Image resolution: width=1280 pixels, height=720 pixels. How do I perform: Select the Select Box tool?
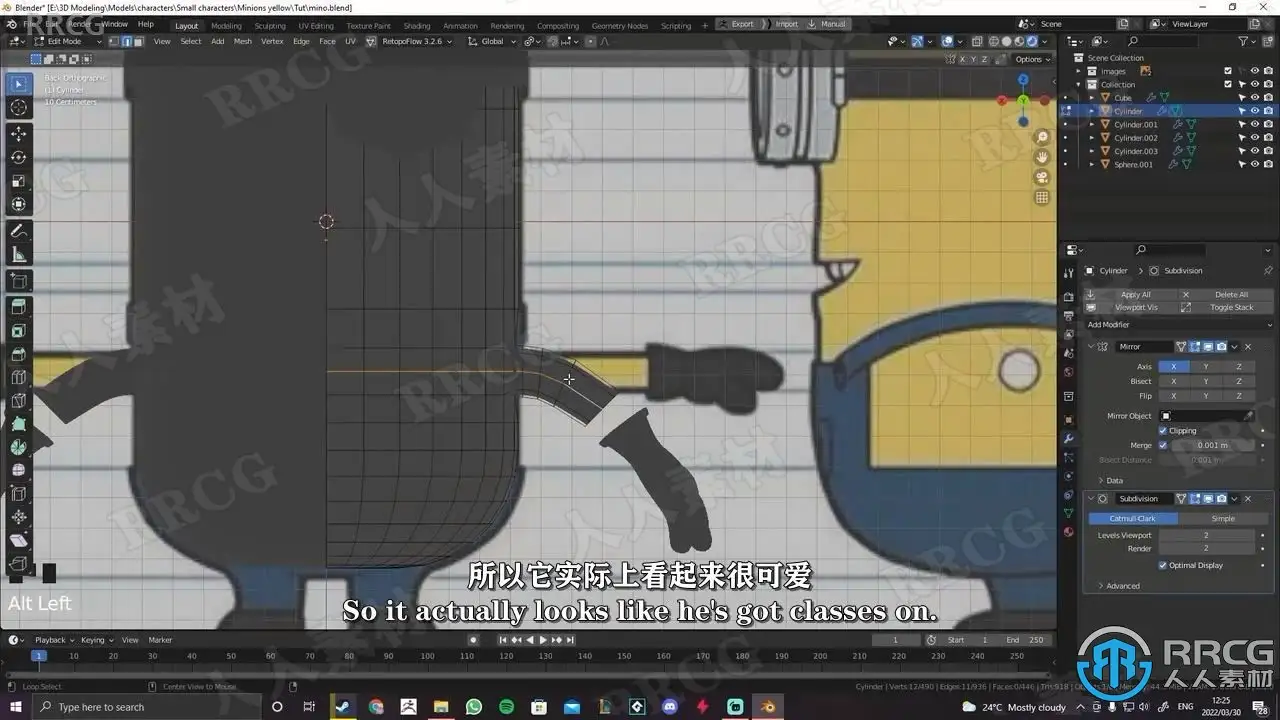[18, 84]
